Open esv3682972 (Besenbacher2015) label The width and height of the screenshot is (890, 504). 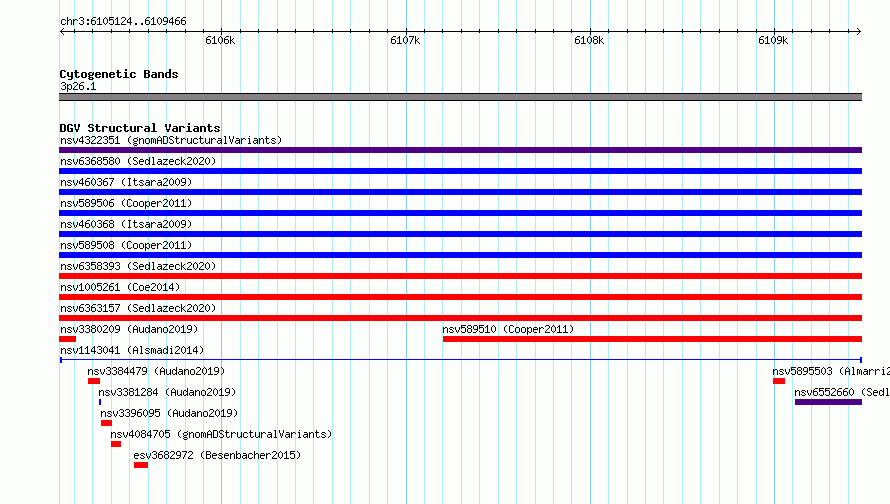(217, 455)
